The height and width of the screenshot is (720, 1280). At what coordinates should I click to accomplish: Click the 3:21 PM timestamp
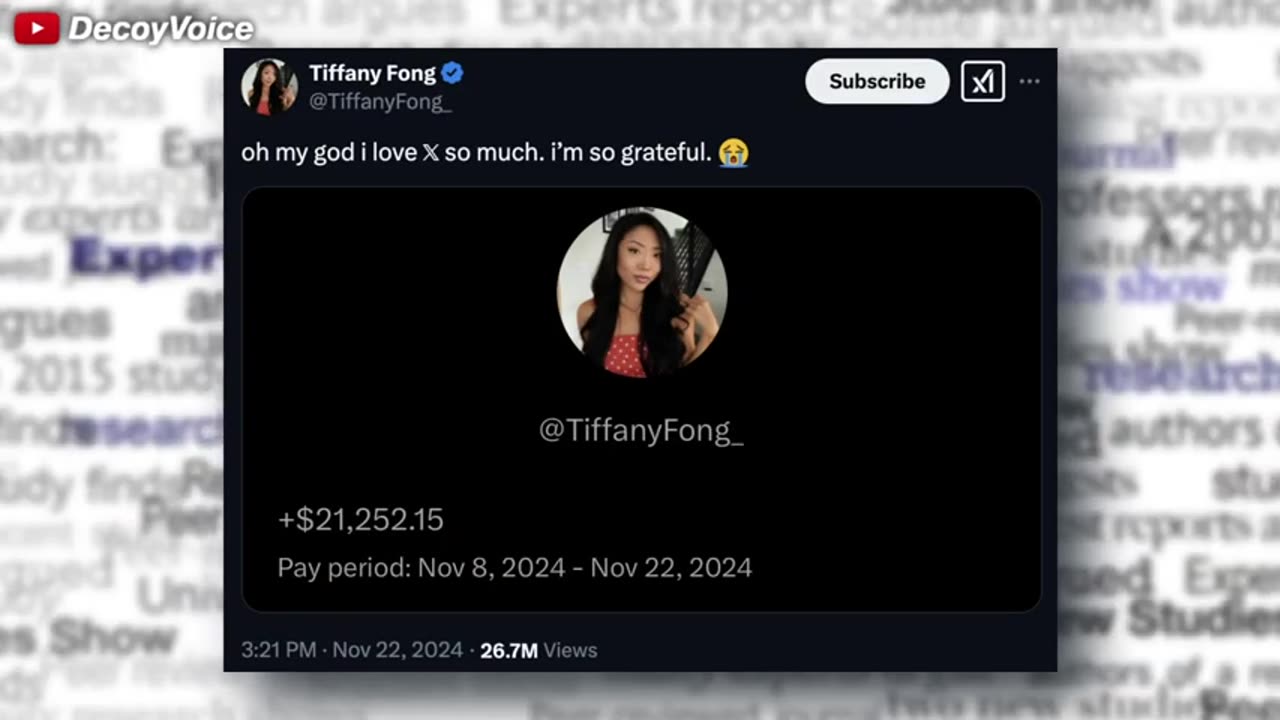coord(279,650)
